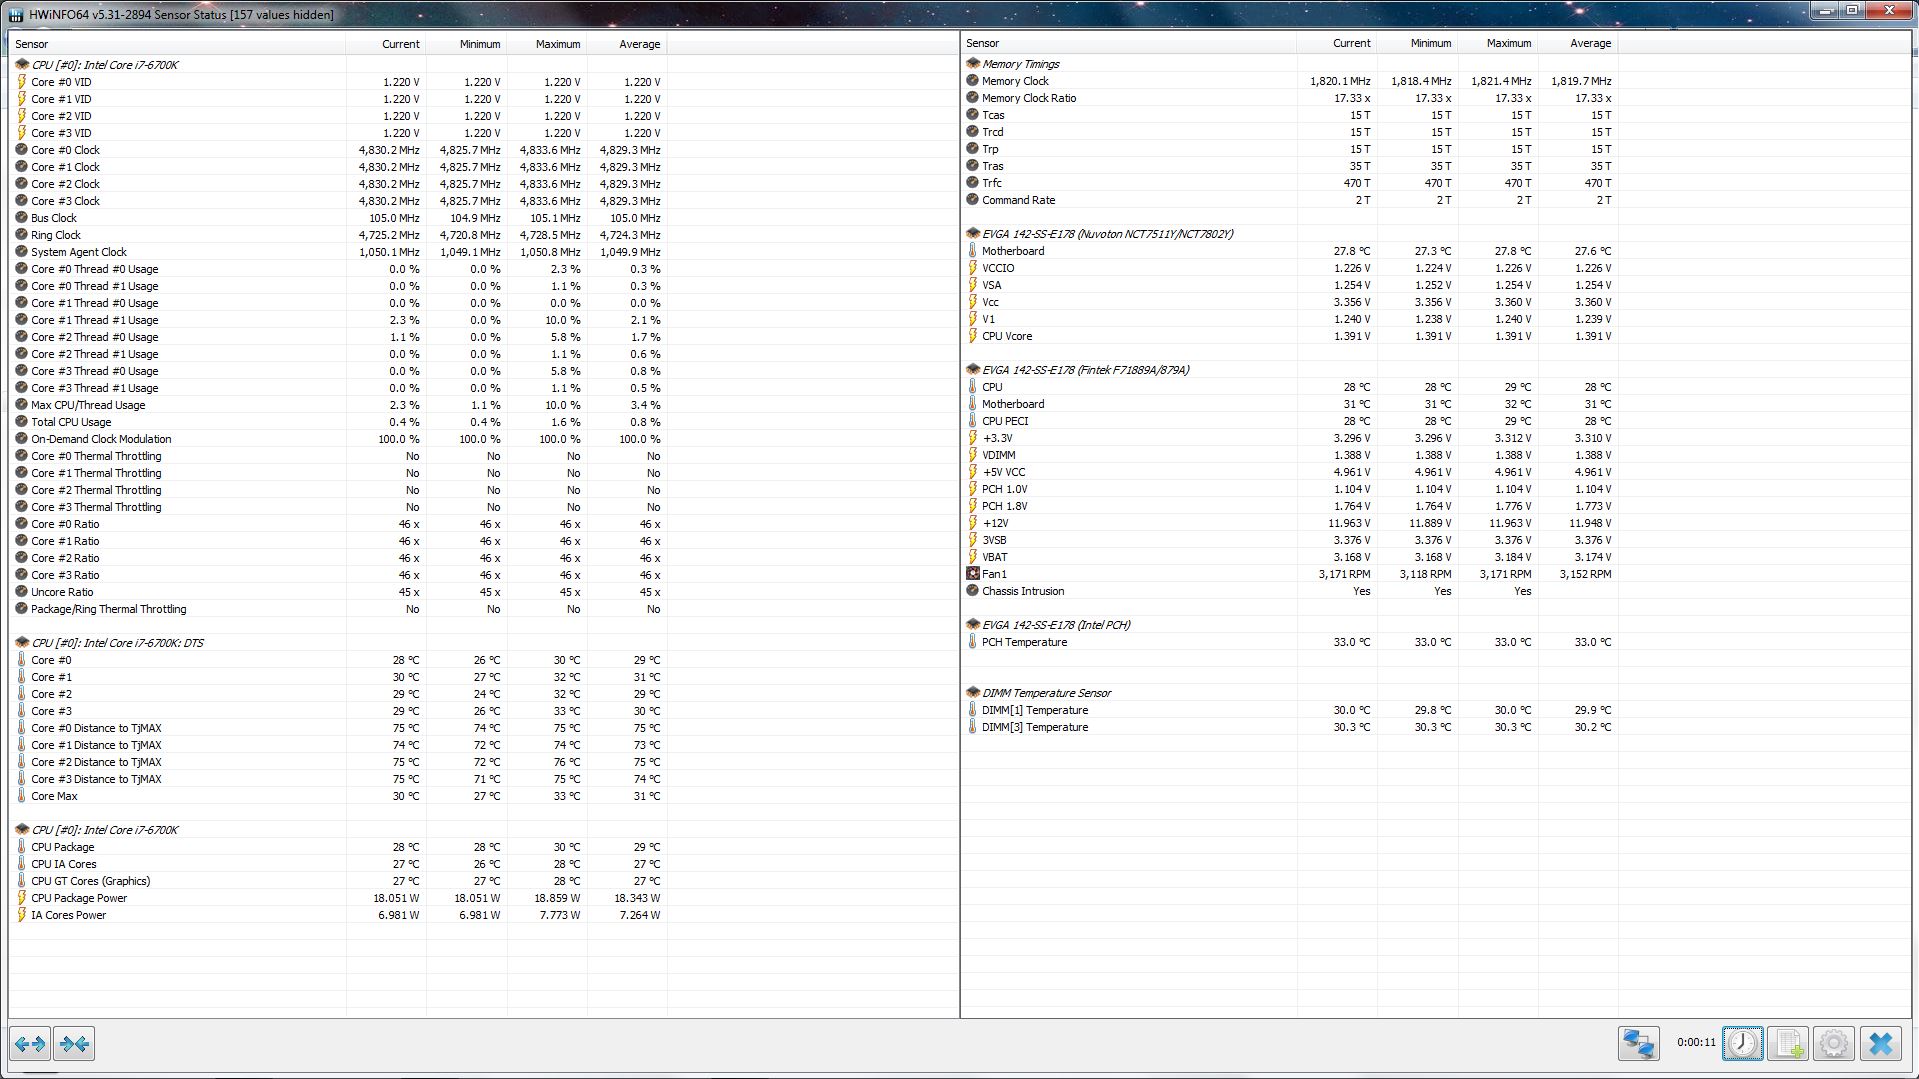Select the Core #1 Thread #1 Usage row
Image resolution: width=1919 pixels, height=1079 pixels.
339,320
